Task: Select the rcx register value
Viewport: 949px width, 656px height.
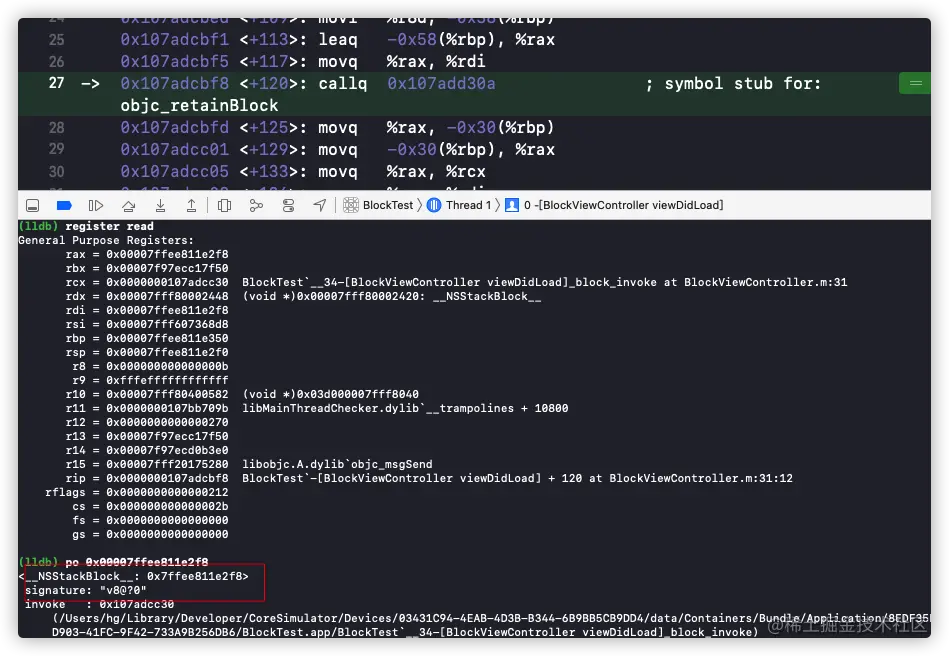Action: pos(167,283)
